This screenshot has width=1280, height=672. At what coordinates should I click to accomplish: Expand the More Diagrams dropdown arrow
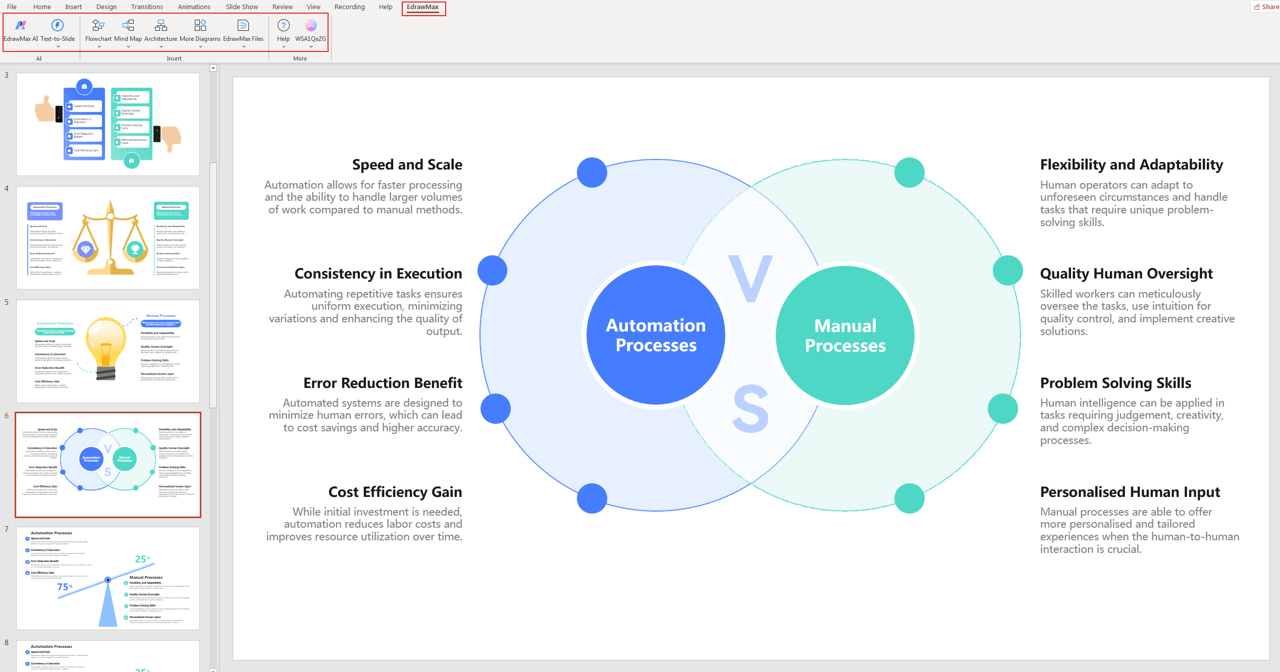pos(200,47)
